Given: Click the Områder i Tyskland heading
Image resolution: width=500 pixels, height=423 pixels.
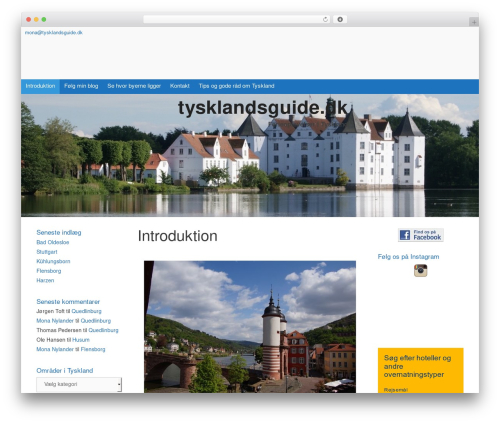Looking at the screenshot, I should pos(65,371).
